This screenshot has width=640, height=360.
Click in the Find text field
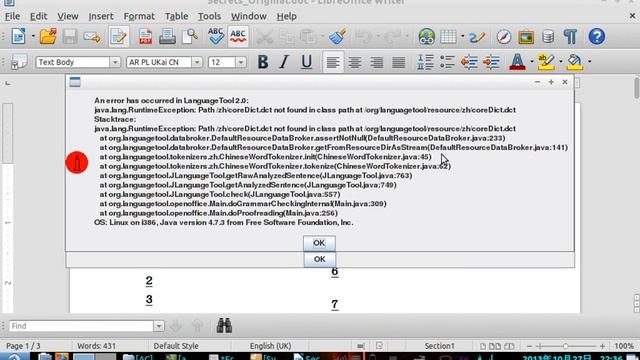coord(81,326)
